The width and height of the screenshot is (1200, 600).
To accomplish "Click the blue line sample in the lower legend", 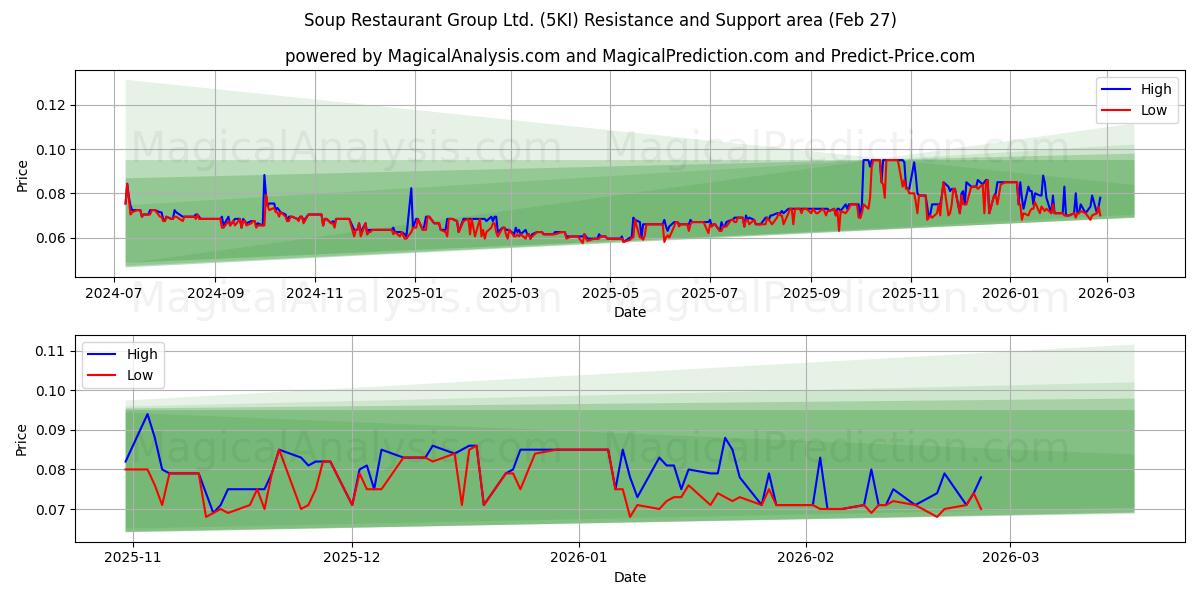I will coord(104,355).
